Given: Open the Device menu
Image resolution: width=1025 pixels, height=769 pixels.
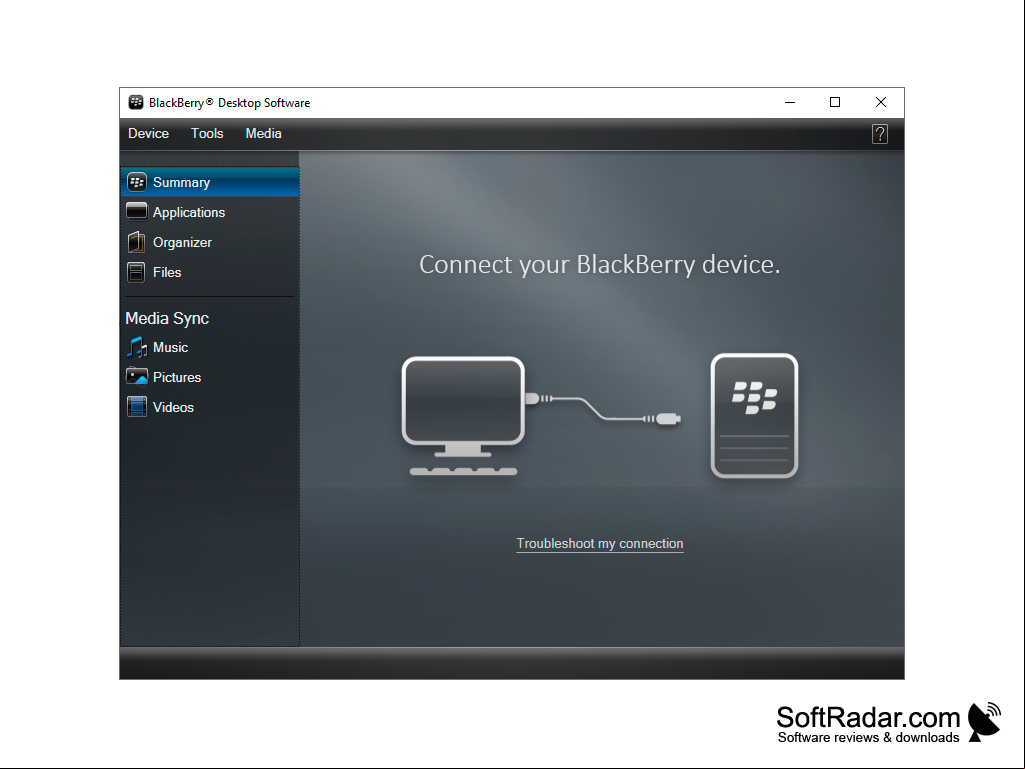Looking at the screenshot, I should pyautogui.click(x=148, y=133).
